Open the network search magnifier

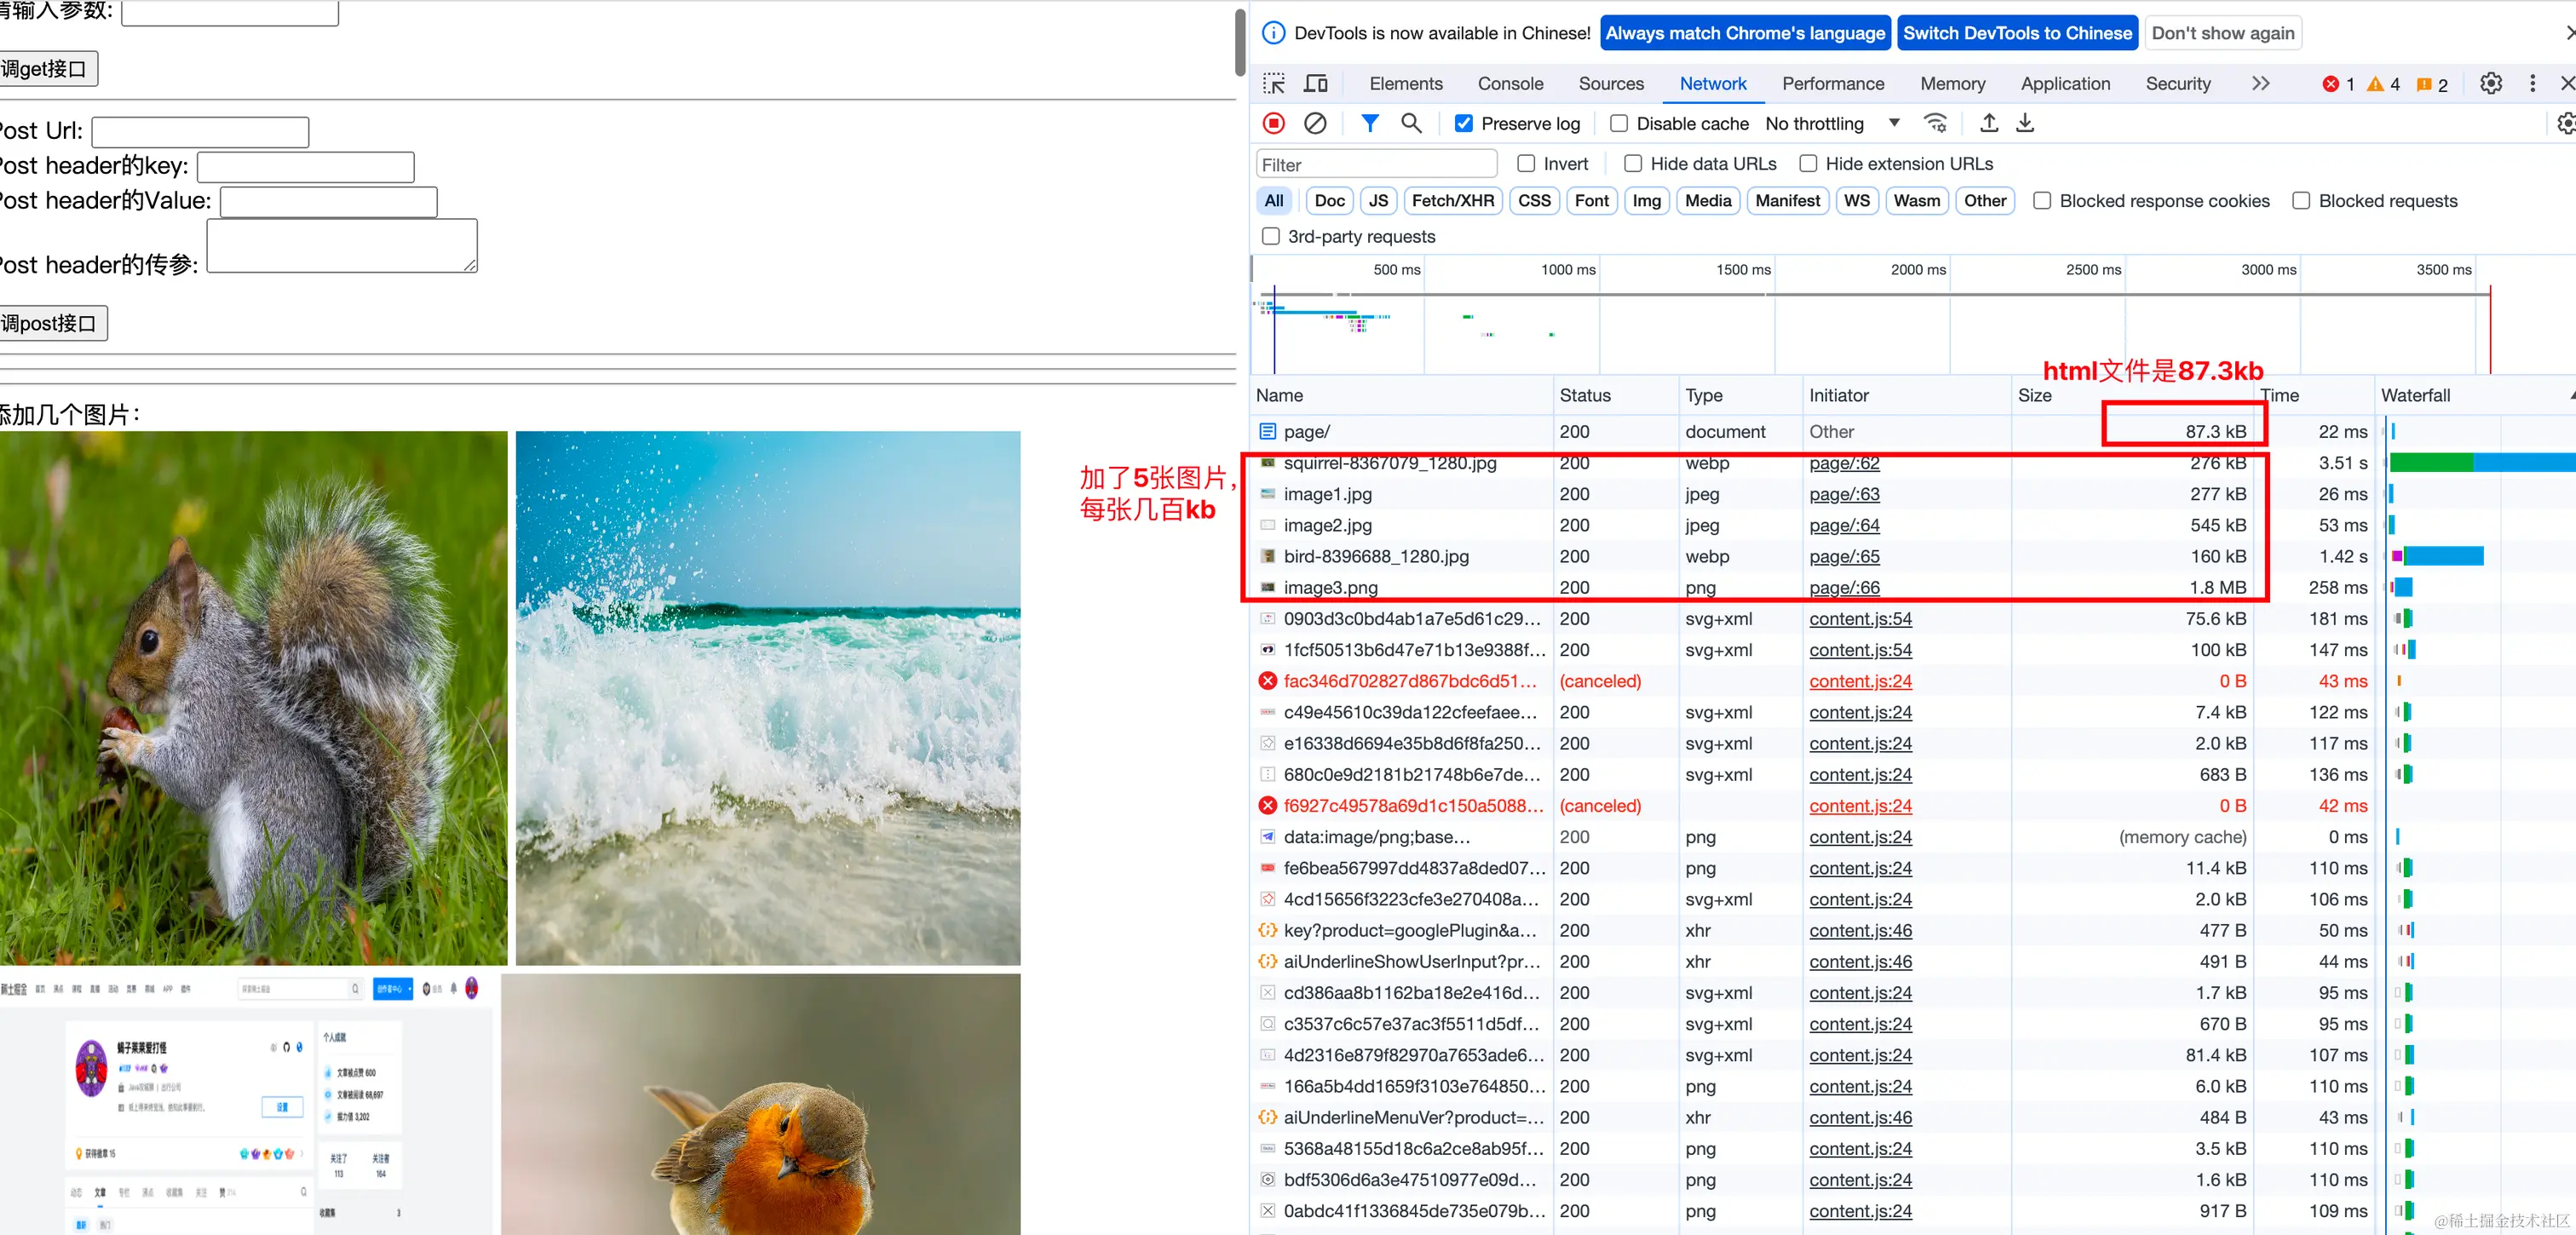1411,123
